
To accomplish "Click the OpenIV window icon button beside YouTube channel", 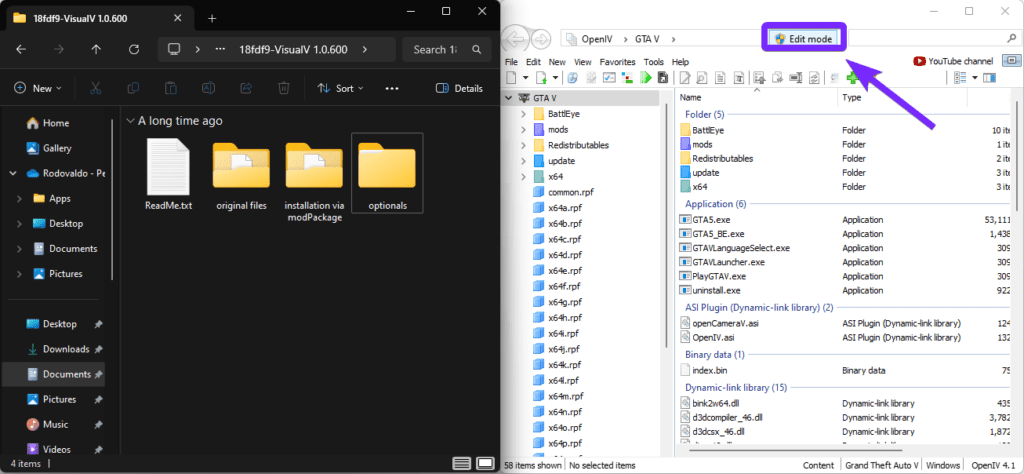I will coord(1011,61).
